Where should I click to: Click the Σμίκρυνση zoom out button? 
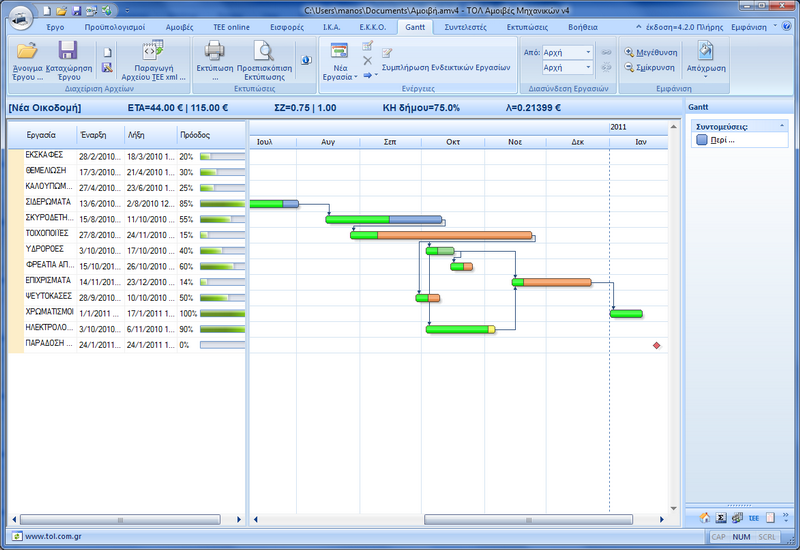click(650, 68)
